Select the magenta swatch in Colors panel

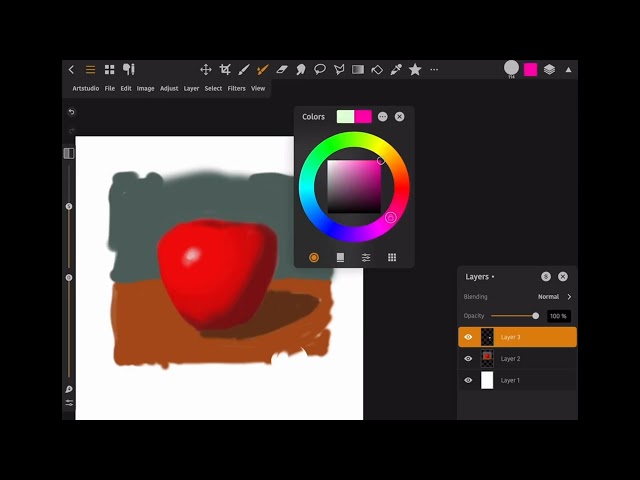tap(363, 116)
